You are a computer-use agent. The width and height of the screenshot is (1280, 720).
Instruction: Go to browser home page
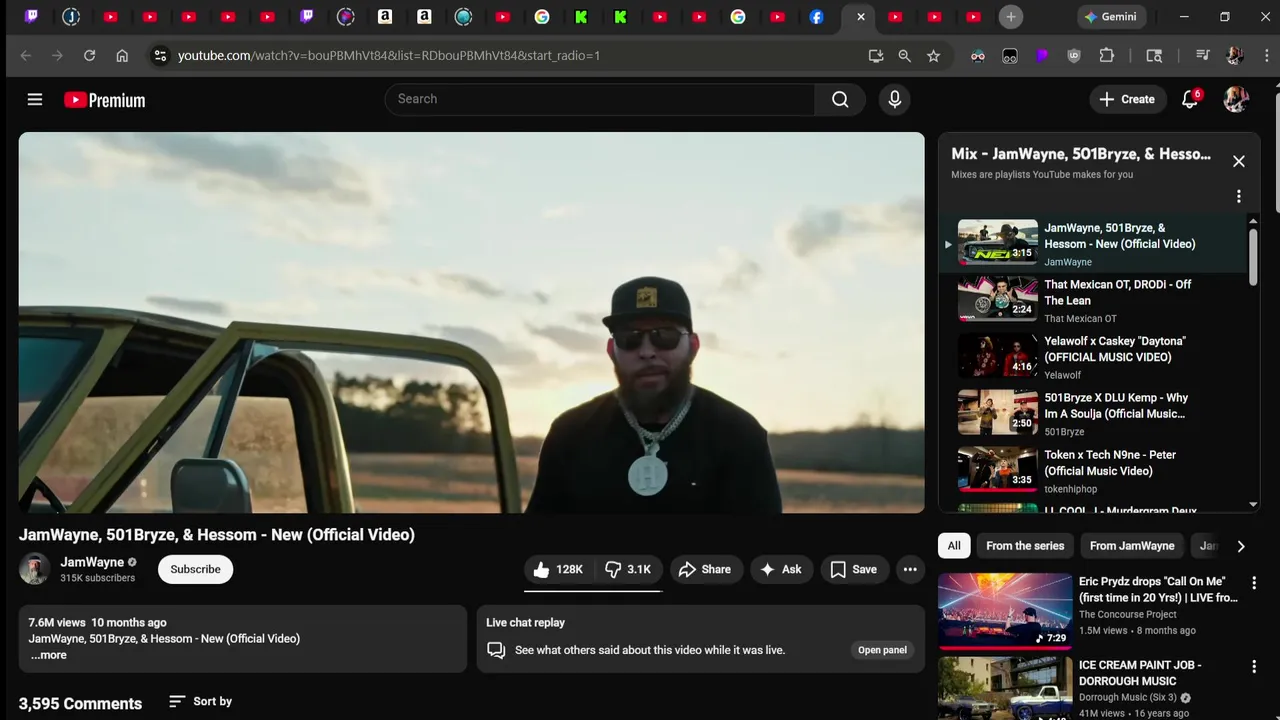tap(122, 56)
